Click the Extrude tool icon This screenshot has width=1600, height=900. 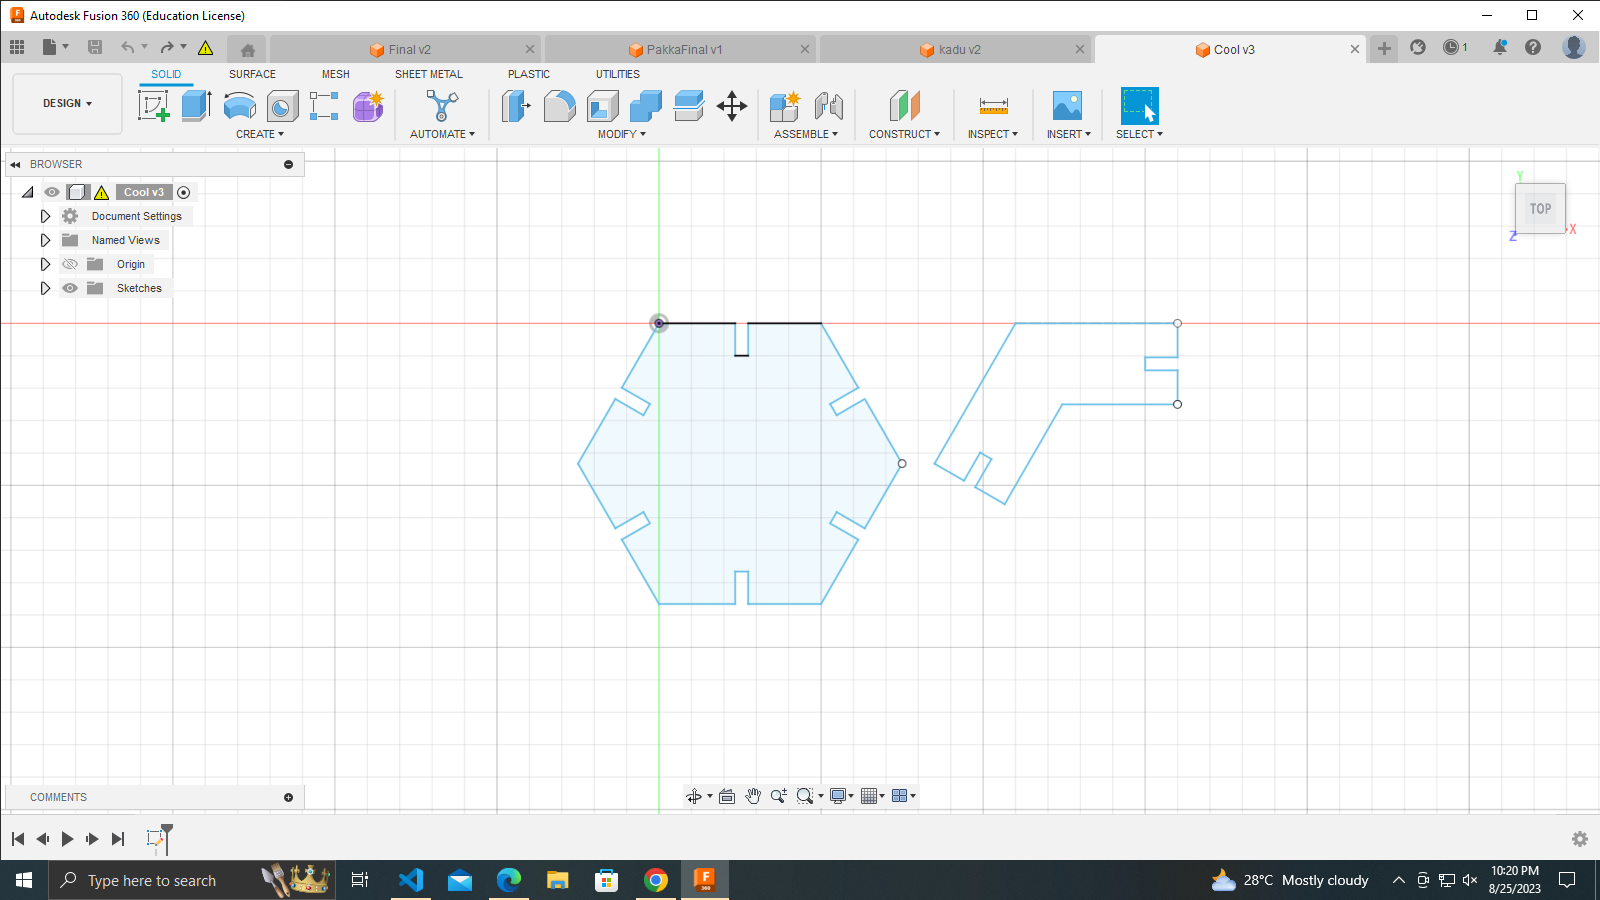point(196,106)
